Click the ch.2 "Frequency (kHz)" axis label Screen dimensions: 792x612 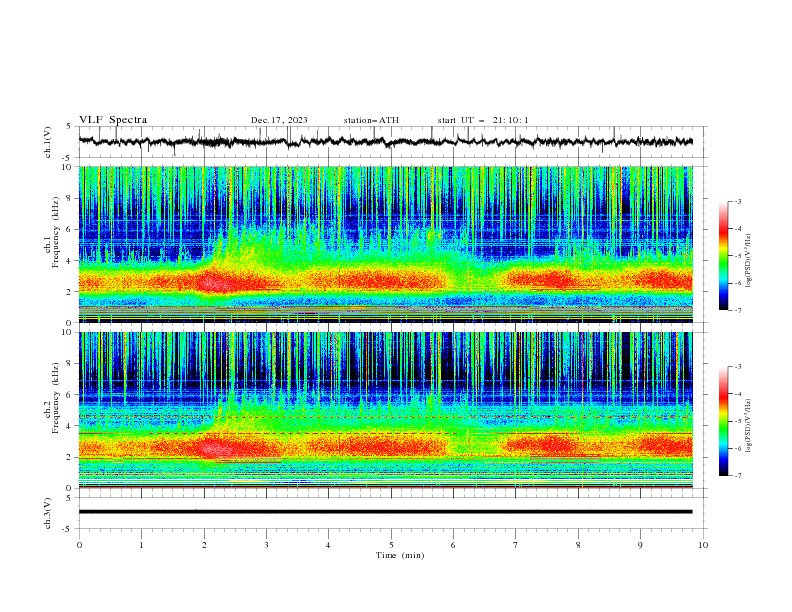coord(57,398)
